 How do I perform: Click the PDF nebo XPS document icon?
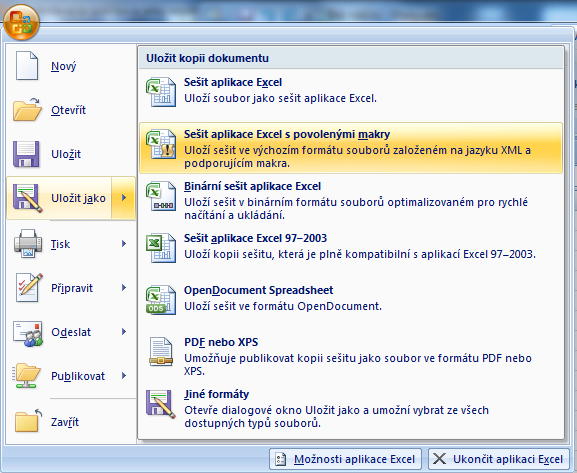161,352
